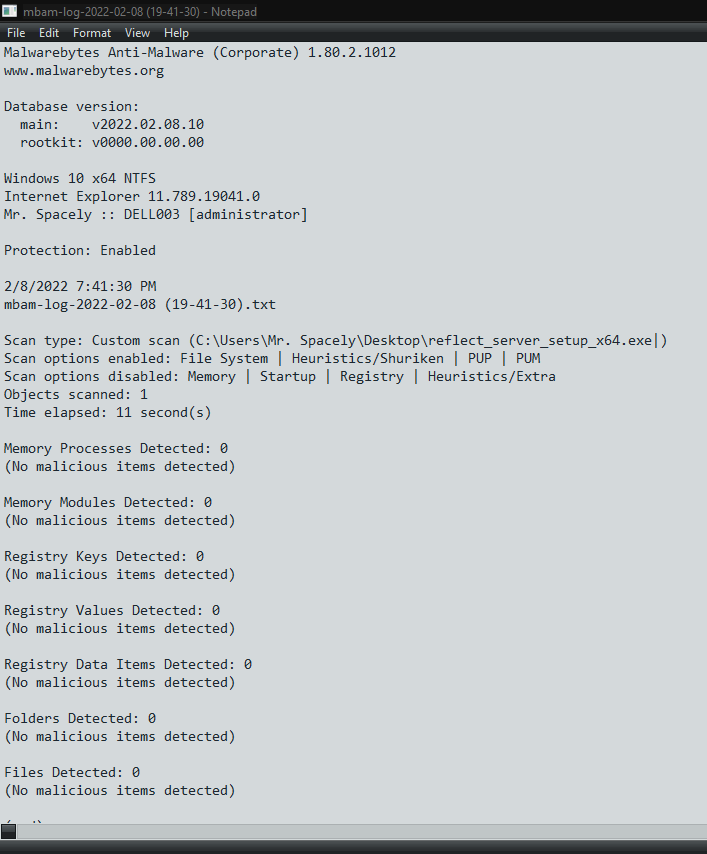Open the View menu
707x854 pixels.
click(x=137, y=33)
